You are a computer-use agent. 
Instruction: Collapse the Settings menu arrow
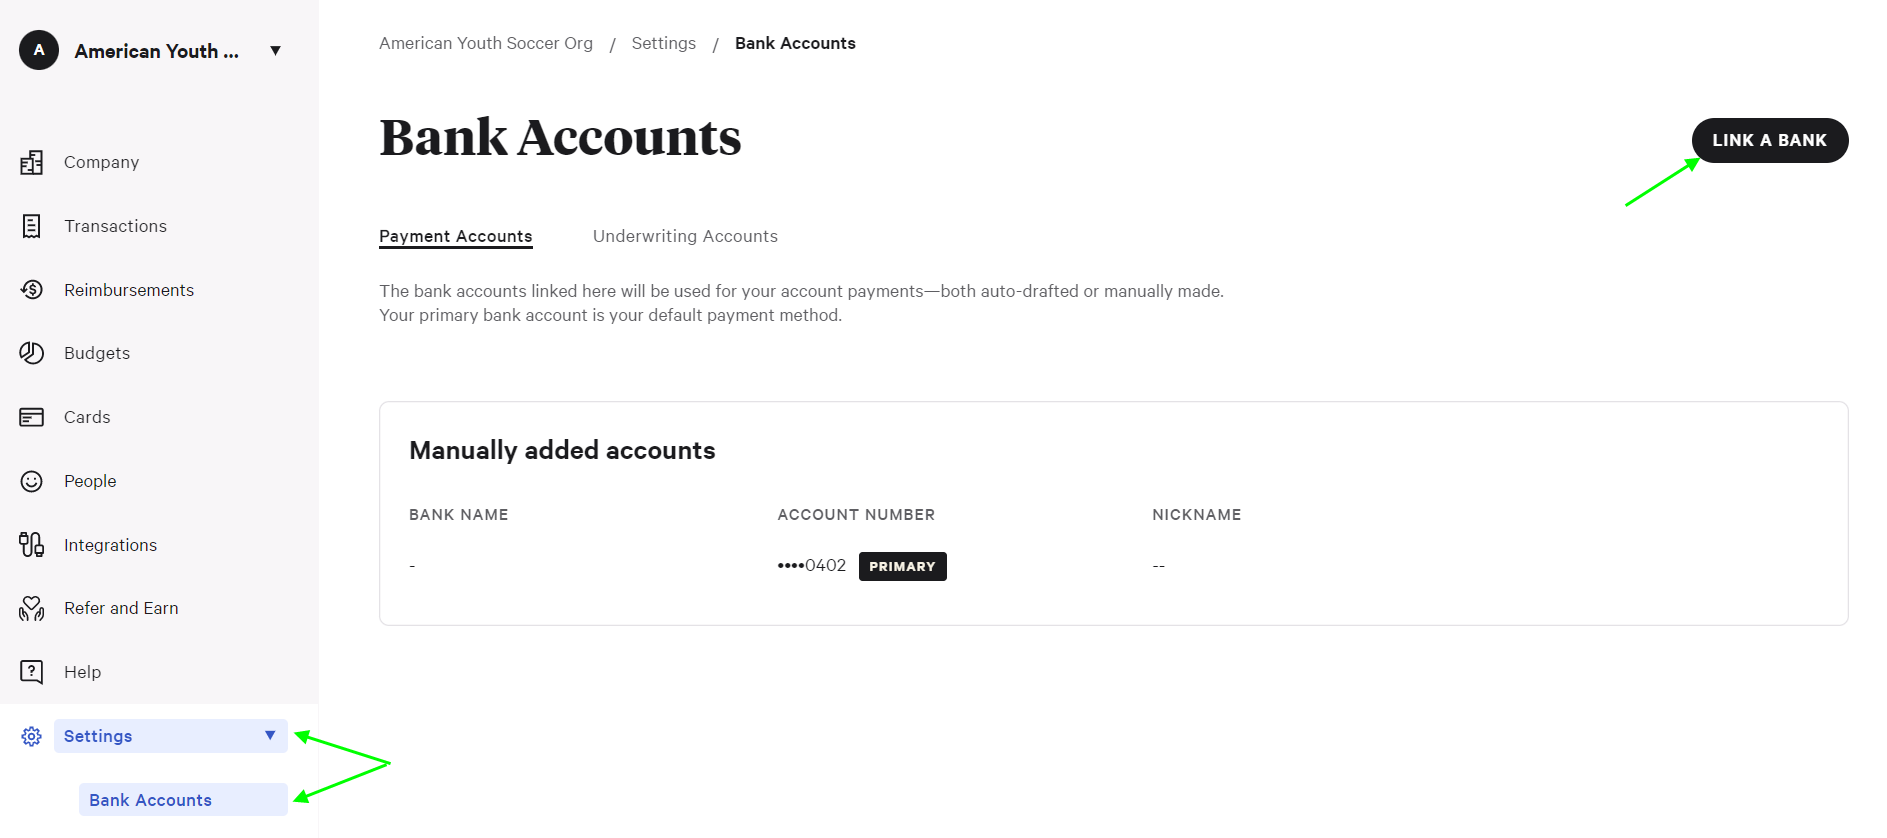point(270,736)
